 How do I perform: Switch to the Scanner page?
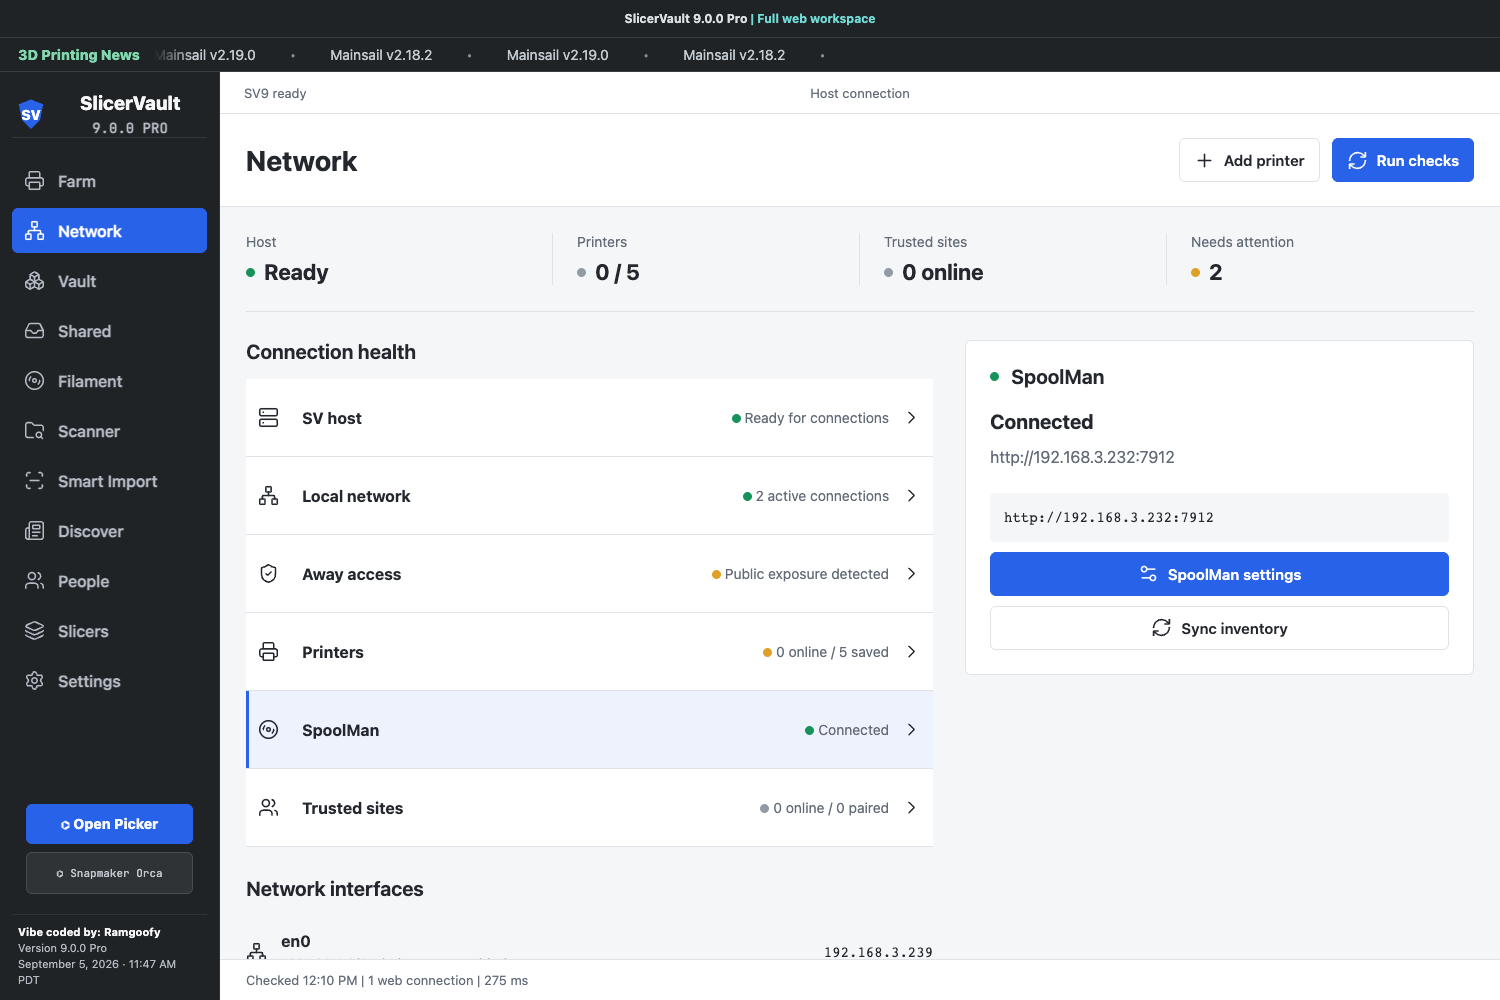pyautogui.click(x=109, y=431)
